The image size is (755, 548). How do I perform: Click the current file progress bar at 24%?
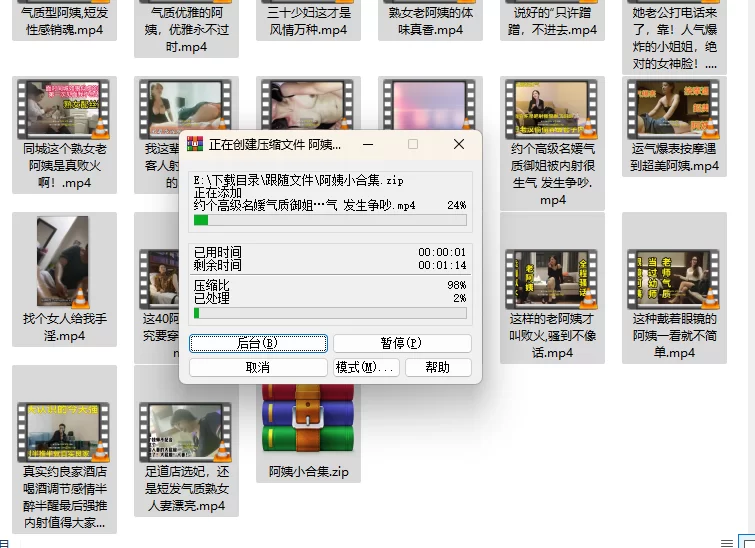(x=330, y=220)
